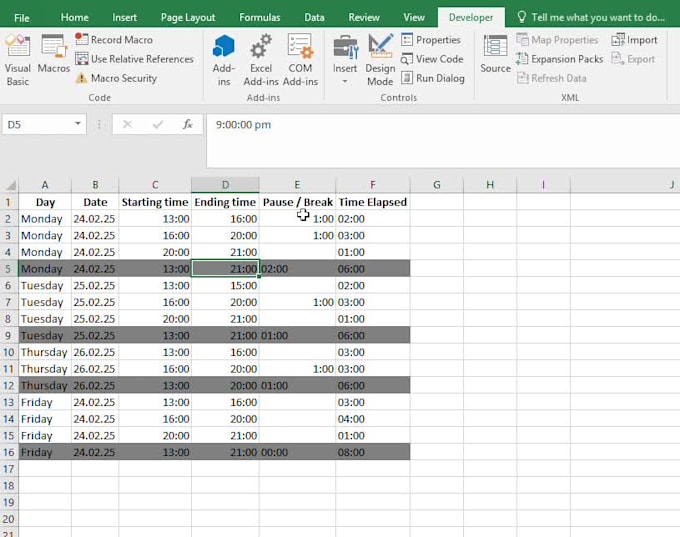Viewport: 680px width, 537px height.
Task: Switch to the Insert ribbon tab
Action: point(124,18)
